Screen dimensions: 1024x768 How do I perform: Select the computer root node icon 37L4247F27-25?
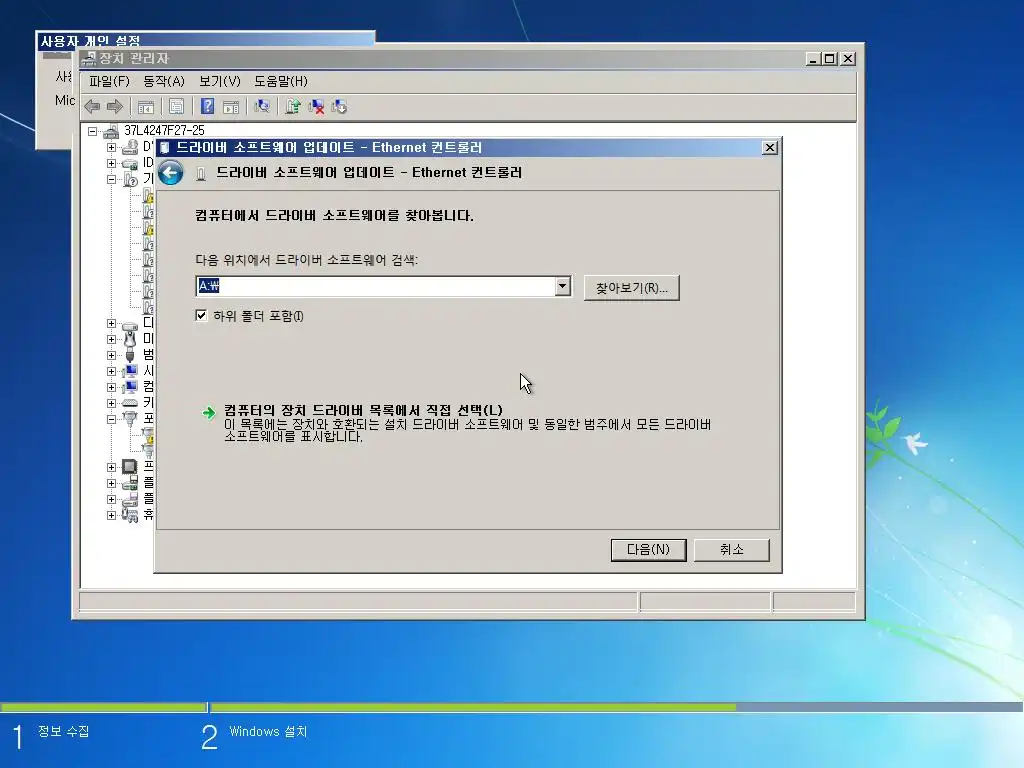coord(111,131)
